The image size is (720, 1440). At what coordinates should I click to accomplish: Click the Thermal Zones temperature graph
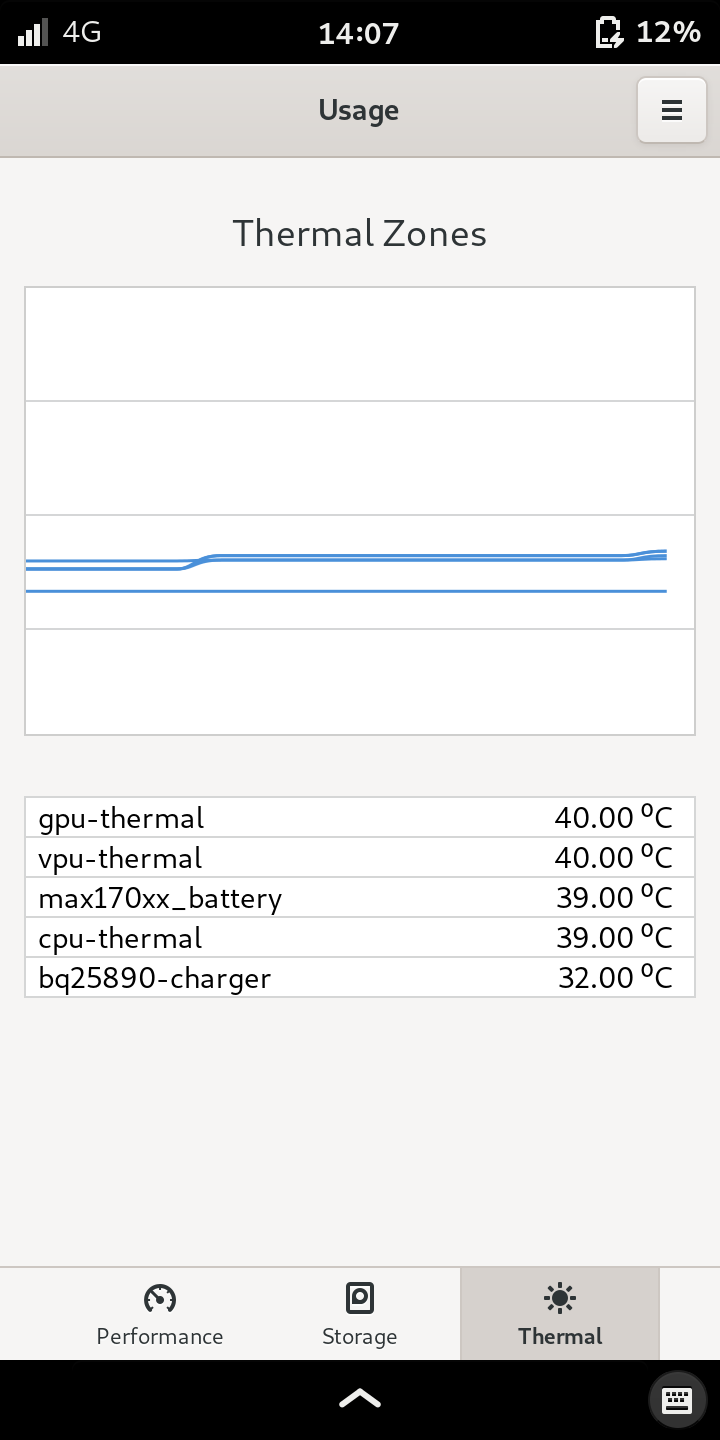(360, 511)
